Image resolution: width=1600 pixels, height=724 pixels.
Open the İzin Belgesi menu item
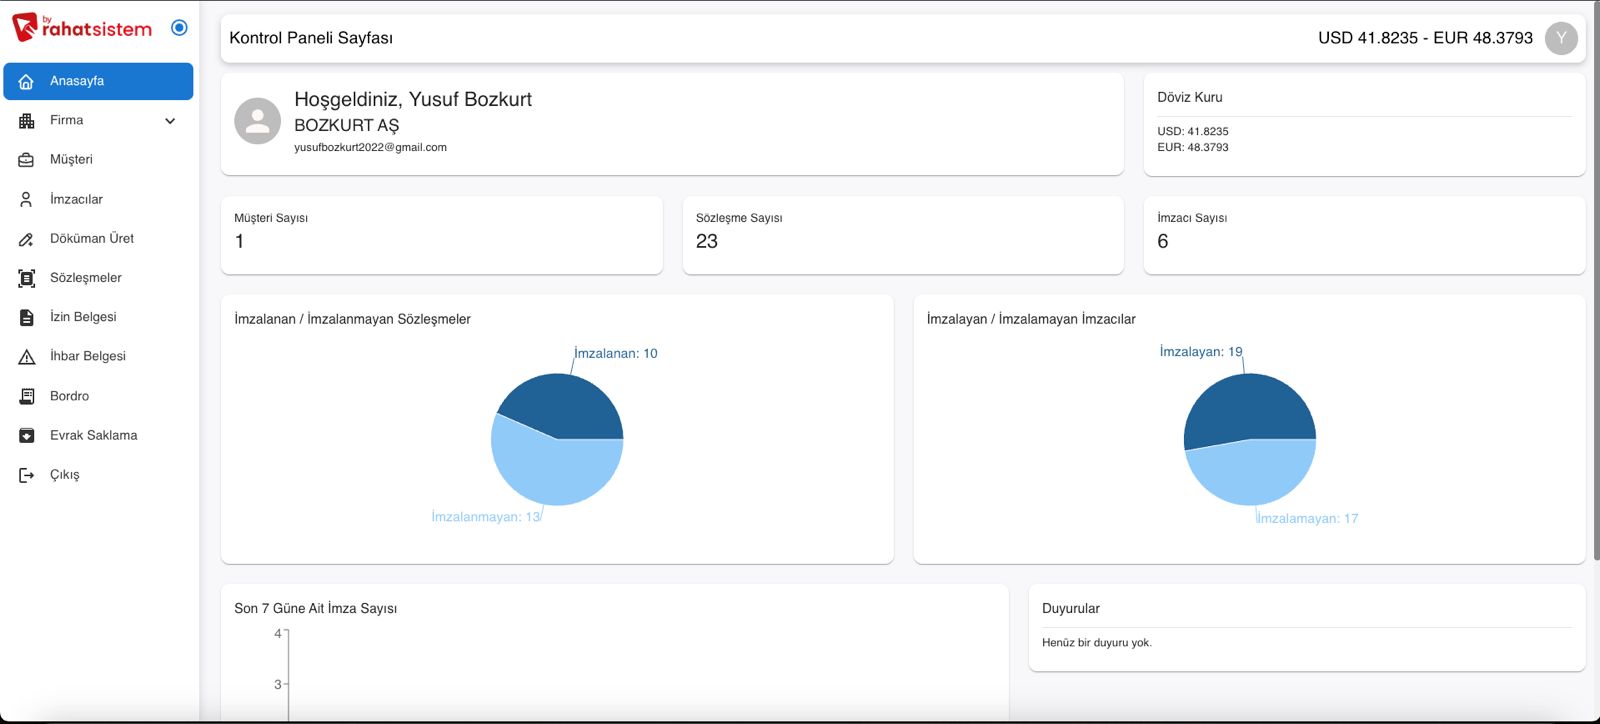(x=83, y=317)
